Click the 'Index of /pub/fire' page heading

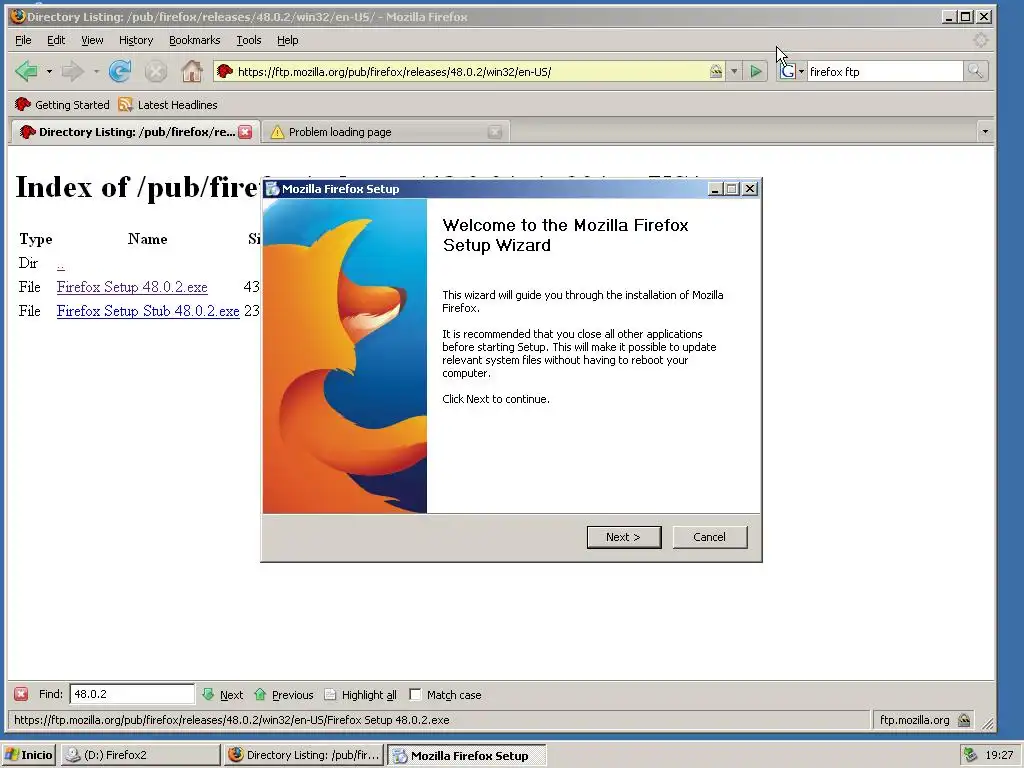click(137, 187)
